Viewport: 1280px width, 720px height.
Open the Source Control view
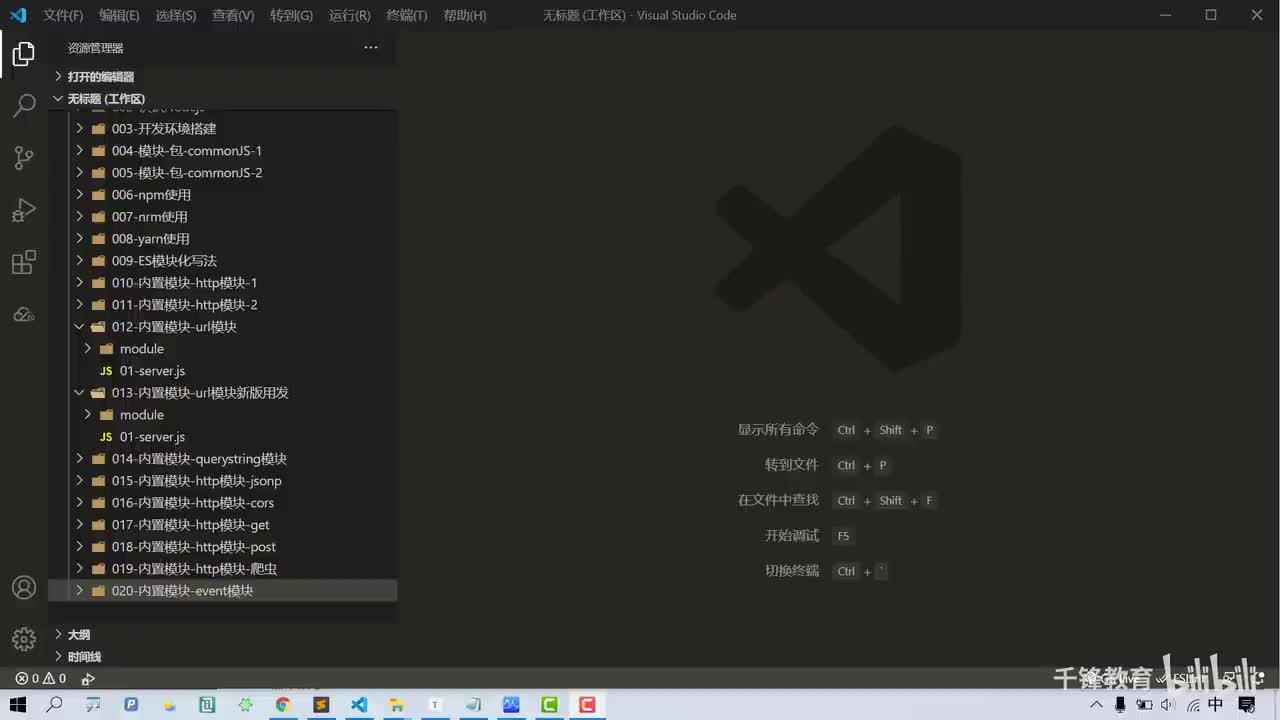click(x=23, y=158)
